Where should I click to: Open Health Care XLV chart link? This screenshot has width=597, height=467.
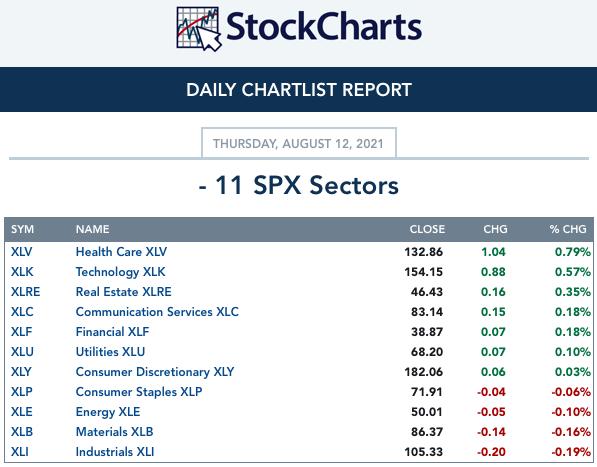coord(121,252)
